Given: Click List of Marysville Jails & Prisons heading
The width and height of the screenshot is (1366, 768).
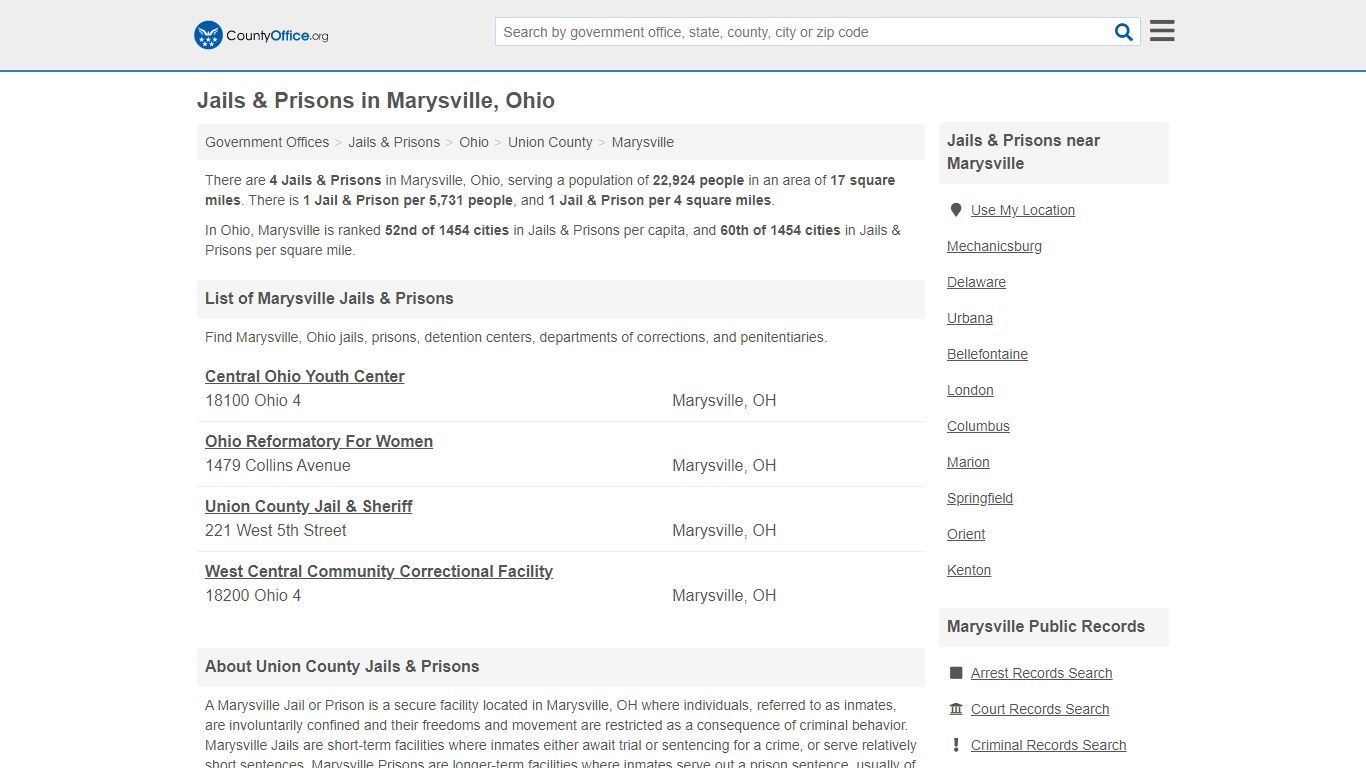Looking at the screenshot, I should click(329, 298).
